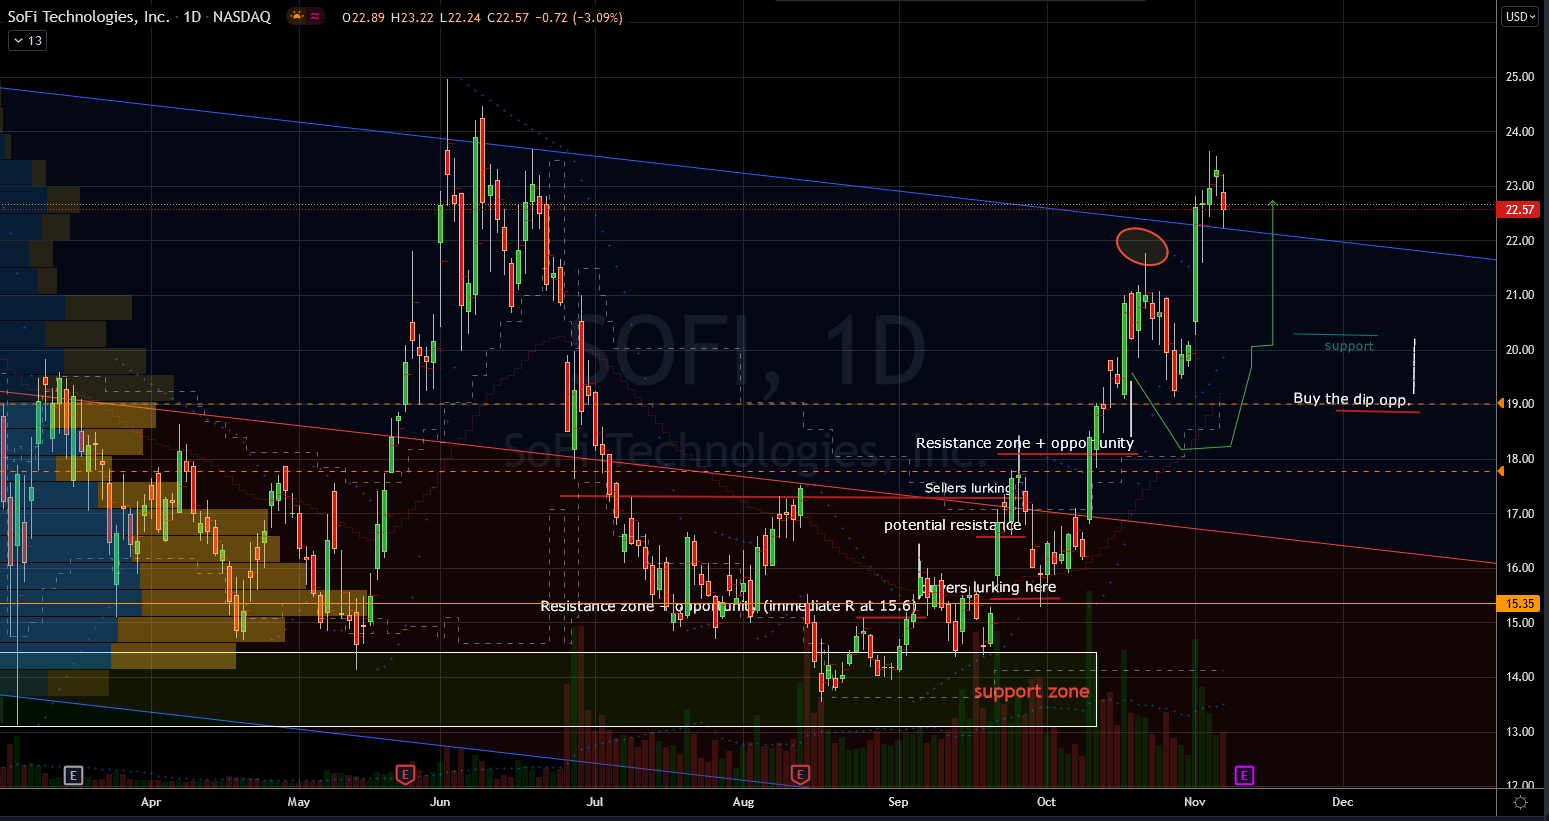The height and width of the screenshot is (821, 1549).
Task: Click the change value −0.72 (−3.09%)
Action: [x=578, y=17]
